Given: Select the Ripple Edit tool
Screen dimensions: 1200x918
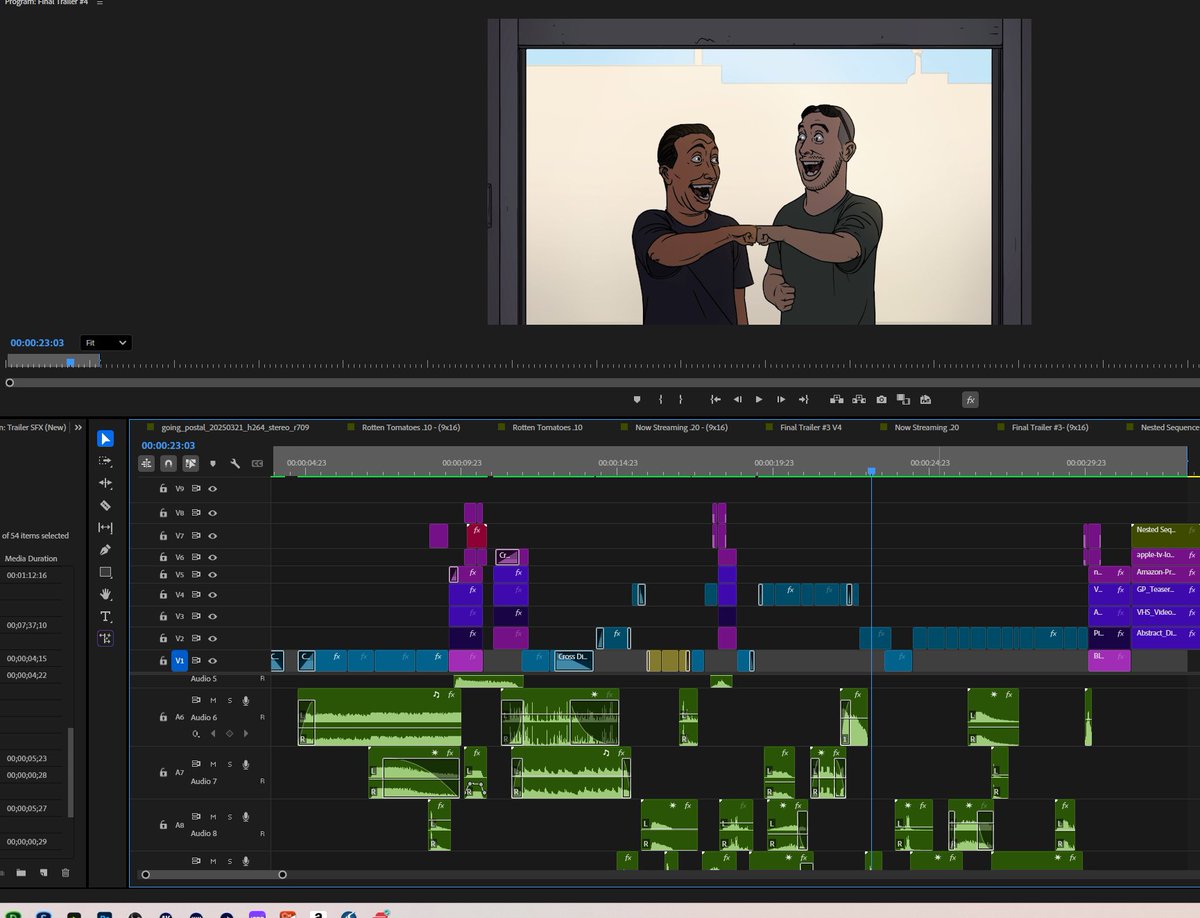Looking at the screenshot, I should point(105,483).
